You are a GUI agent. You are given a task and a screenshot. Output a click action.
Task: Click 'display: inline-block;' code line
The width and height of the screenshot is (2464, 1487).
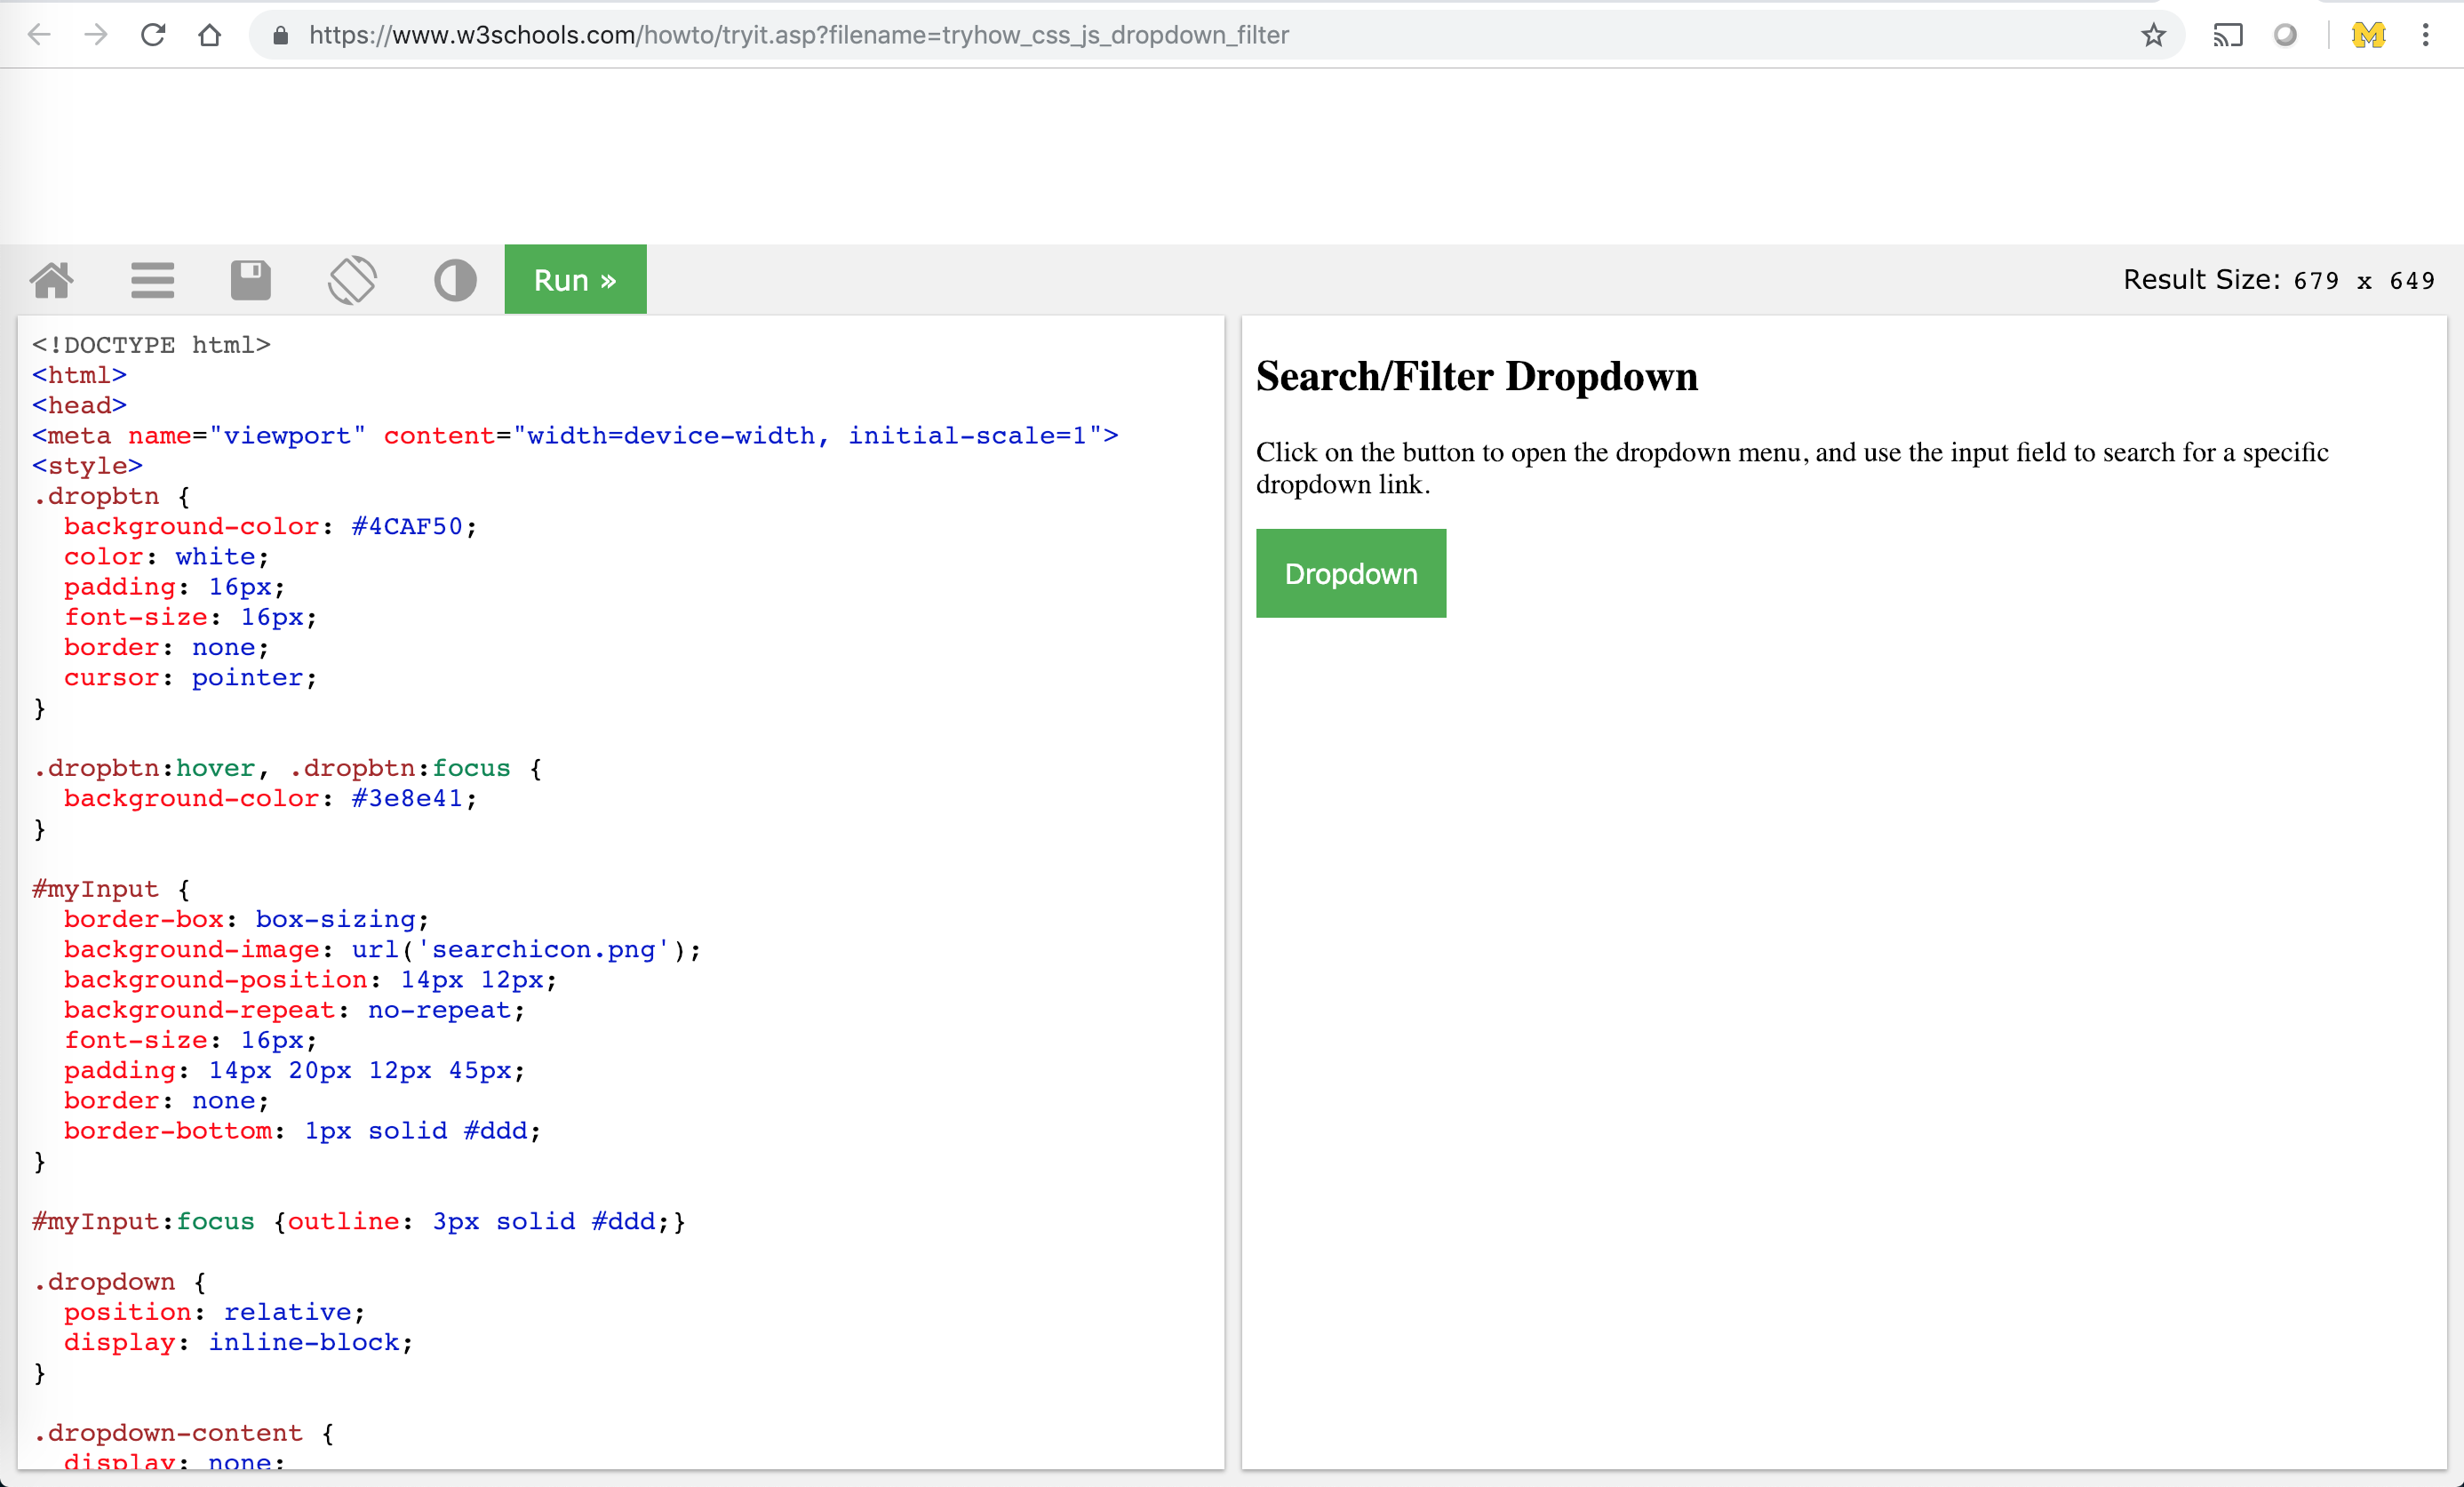click(x=238, y=1342)
